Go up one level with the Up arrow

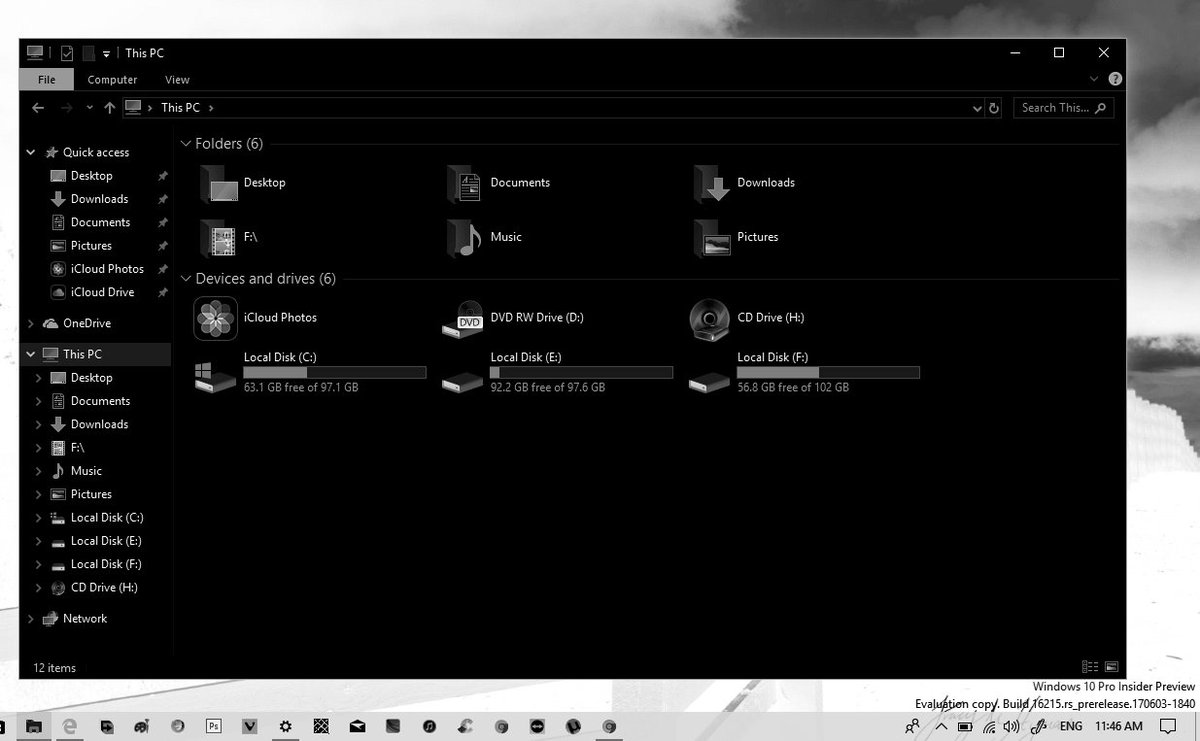click(x=109, y=108)
